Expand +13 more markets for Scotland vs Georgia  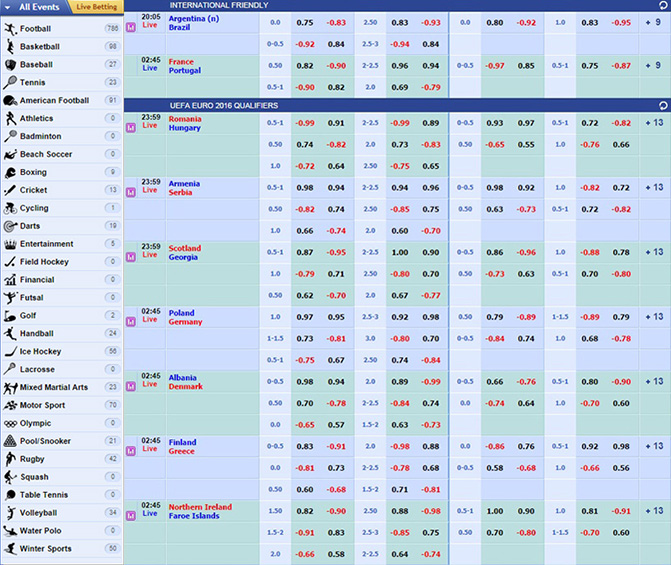(x=654, y=252)
